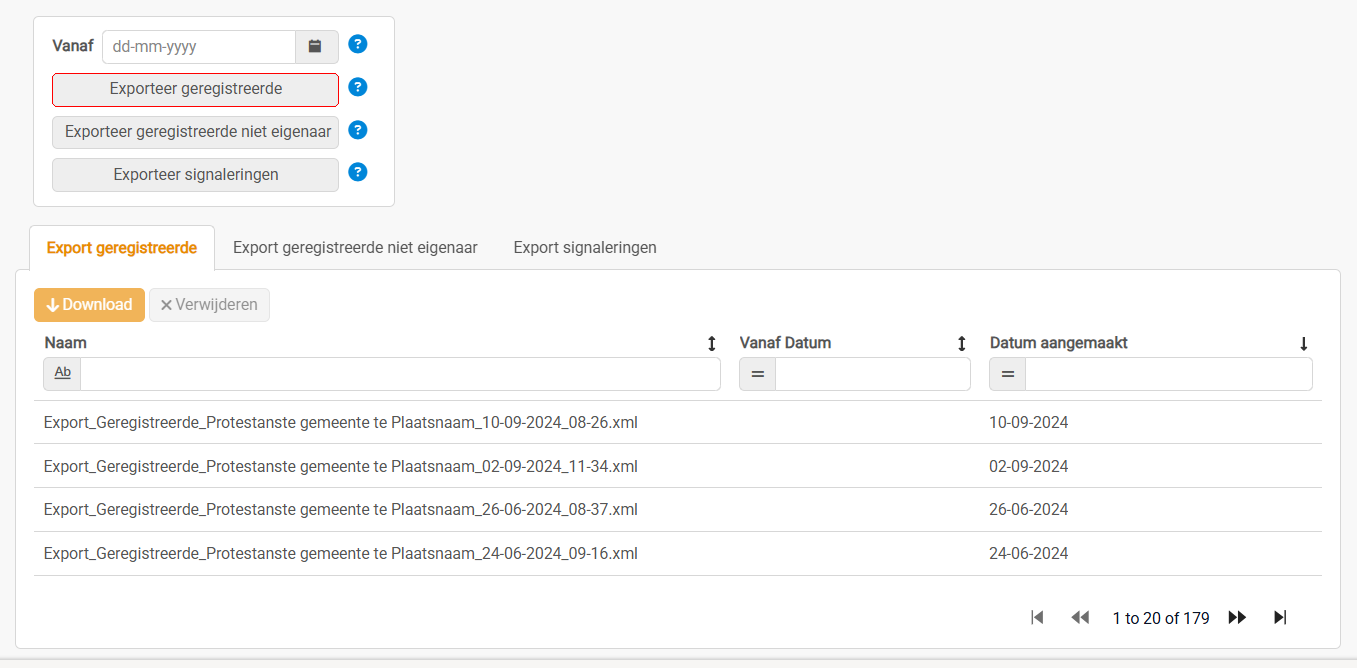Select the export file dated 10-09-2024_08-26
The height and width of the screenshot is (668, 1357).
(341, 423)
